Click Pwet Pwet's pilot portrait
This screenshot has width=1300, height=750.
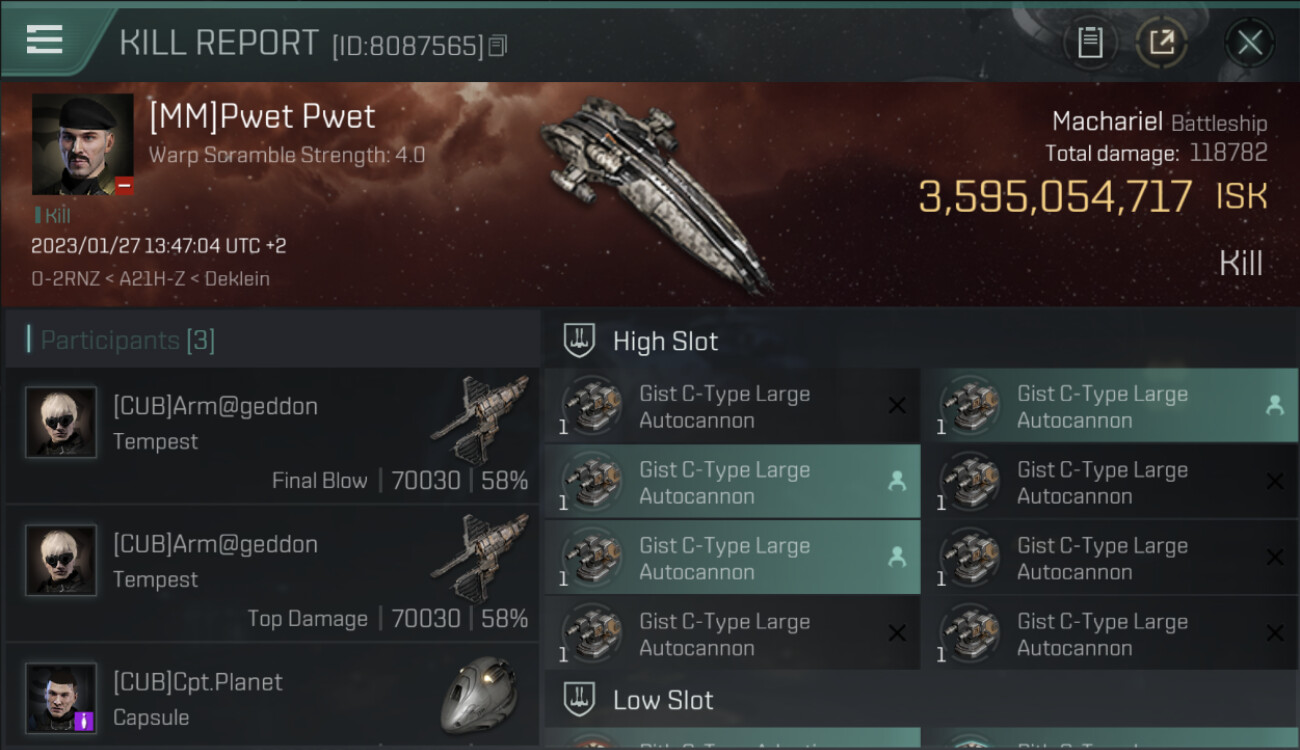point(82,144)
